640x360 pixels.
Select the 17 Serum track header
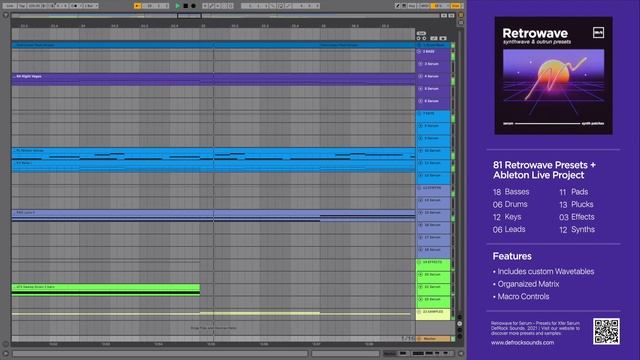(433, 240)
